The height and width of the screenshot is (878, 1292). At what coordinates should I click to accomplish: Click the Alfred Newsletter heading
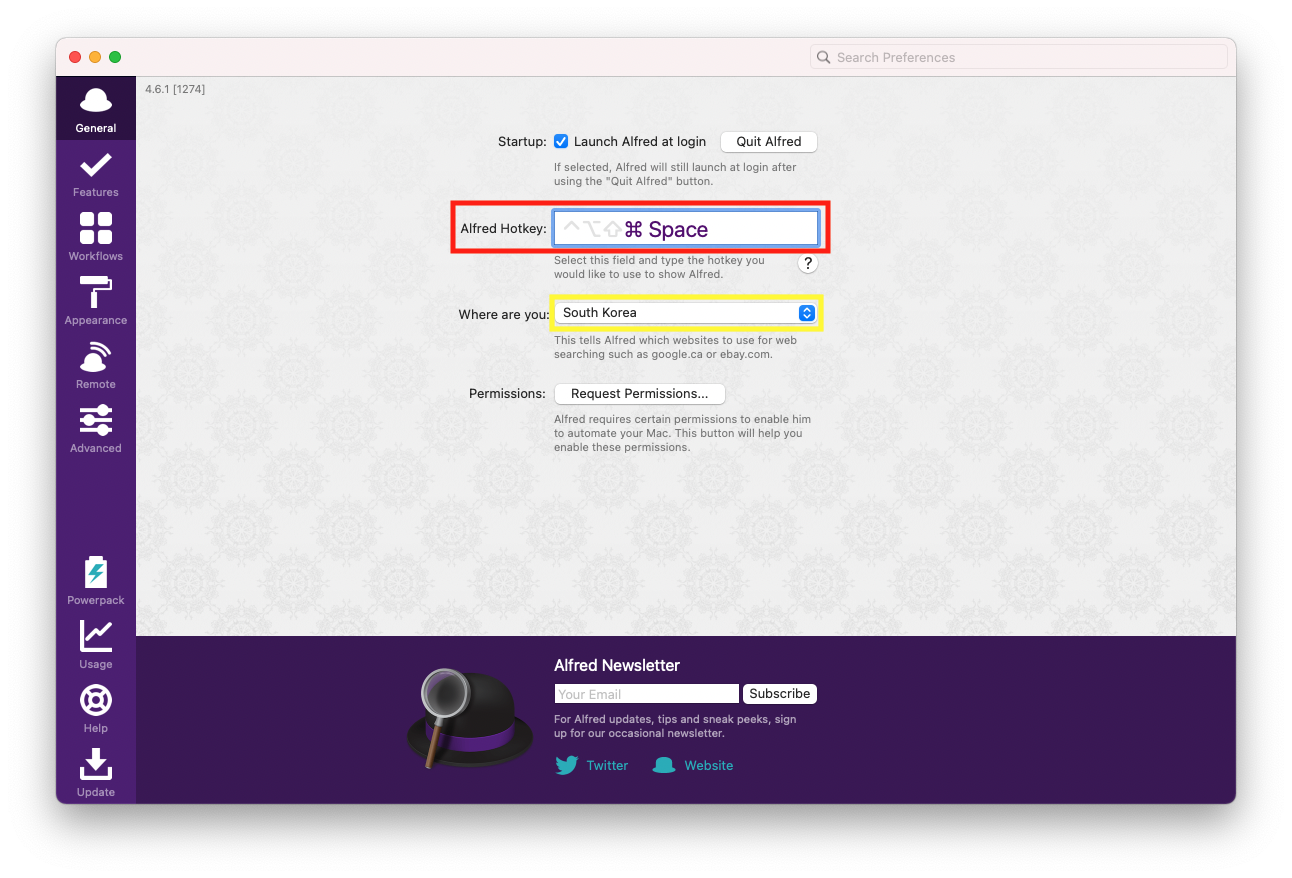[617, 665]
